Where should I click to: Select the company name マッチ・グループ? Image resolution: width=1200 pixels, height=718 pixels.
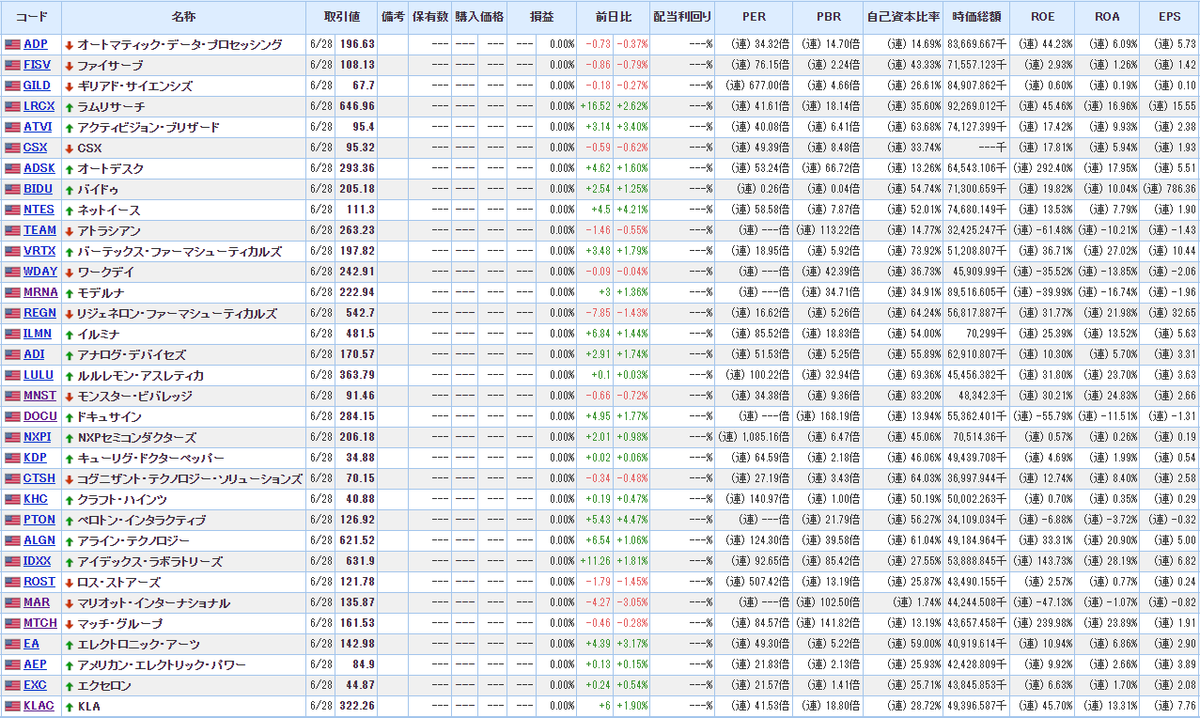(119, 624)
